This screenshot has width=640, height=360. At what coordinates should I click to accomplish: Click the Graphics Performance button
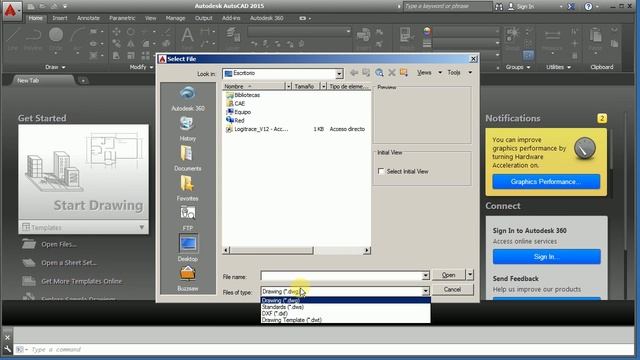[546, 182]
